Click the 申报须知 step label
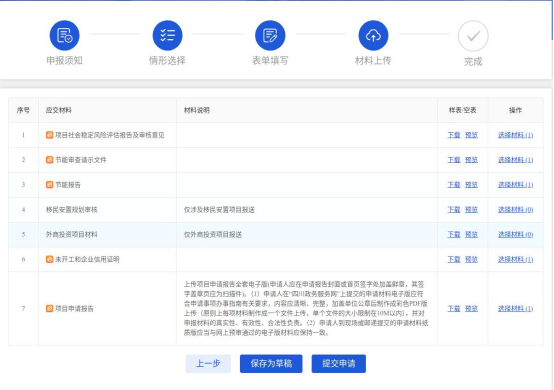This screenshot has height=390, width=554. (64, 60)
